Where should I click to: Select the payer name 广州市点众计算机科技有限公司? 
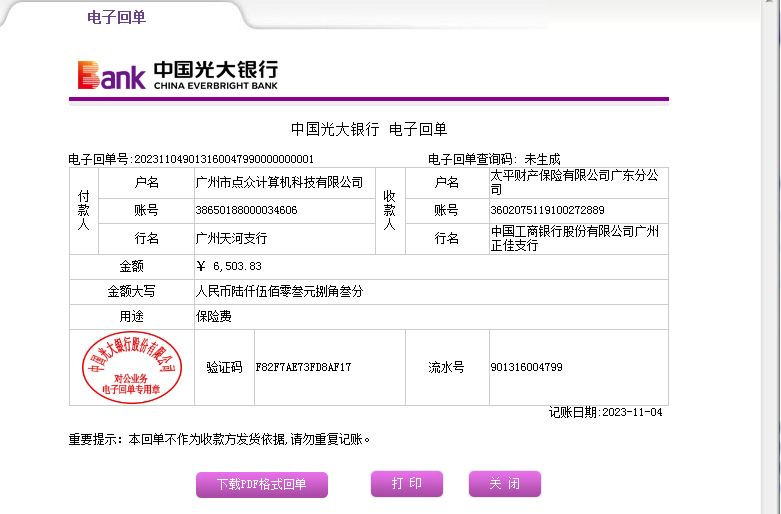[279, 182]
